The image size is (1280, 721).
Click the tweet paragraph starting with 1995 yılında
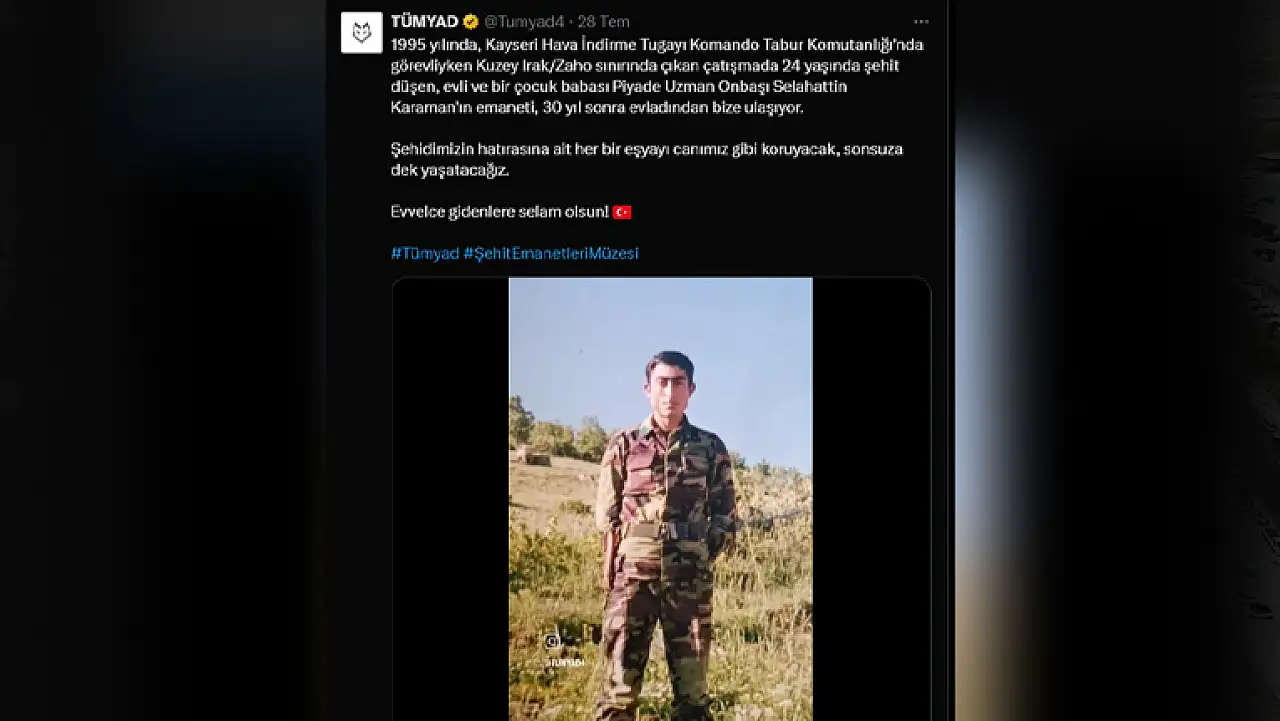[657, 76]
